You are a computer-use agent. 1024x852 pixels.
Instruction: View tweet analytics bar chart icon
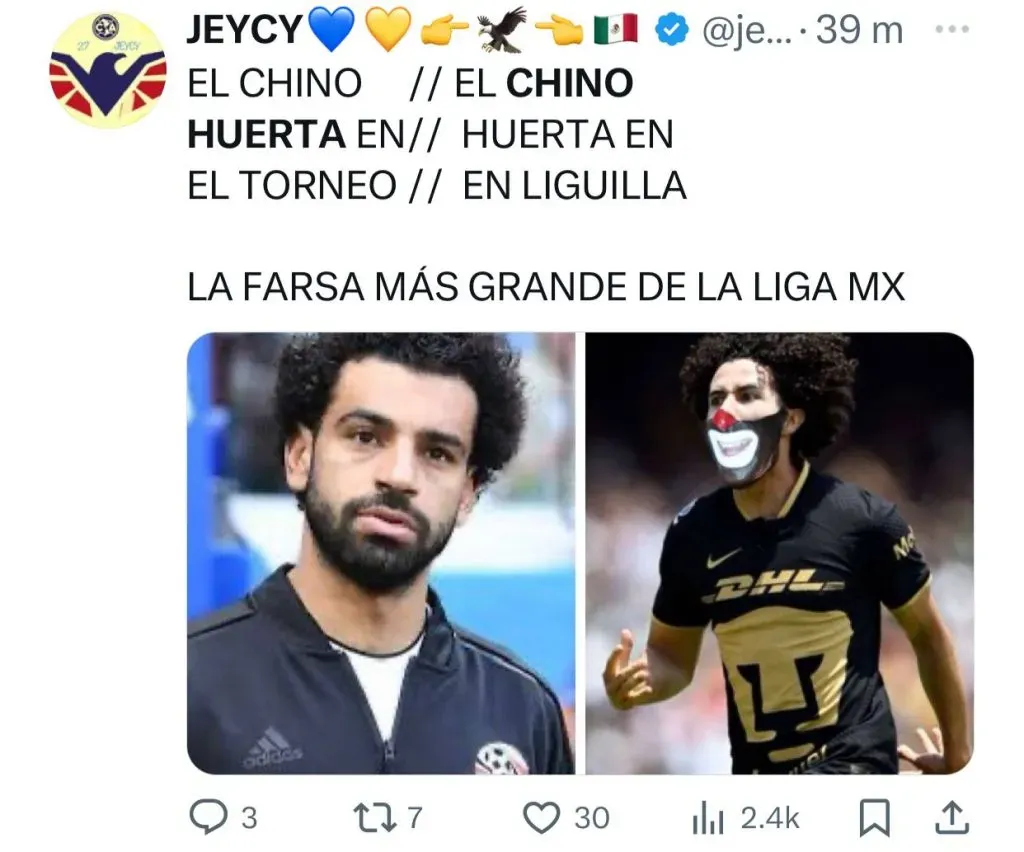[708, 819]
